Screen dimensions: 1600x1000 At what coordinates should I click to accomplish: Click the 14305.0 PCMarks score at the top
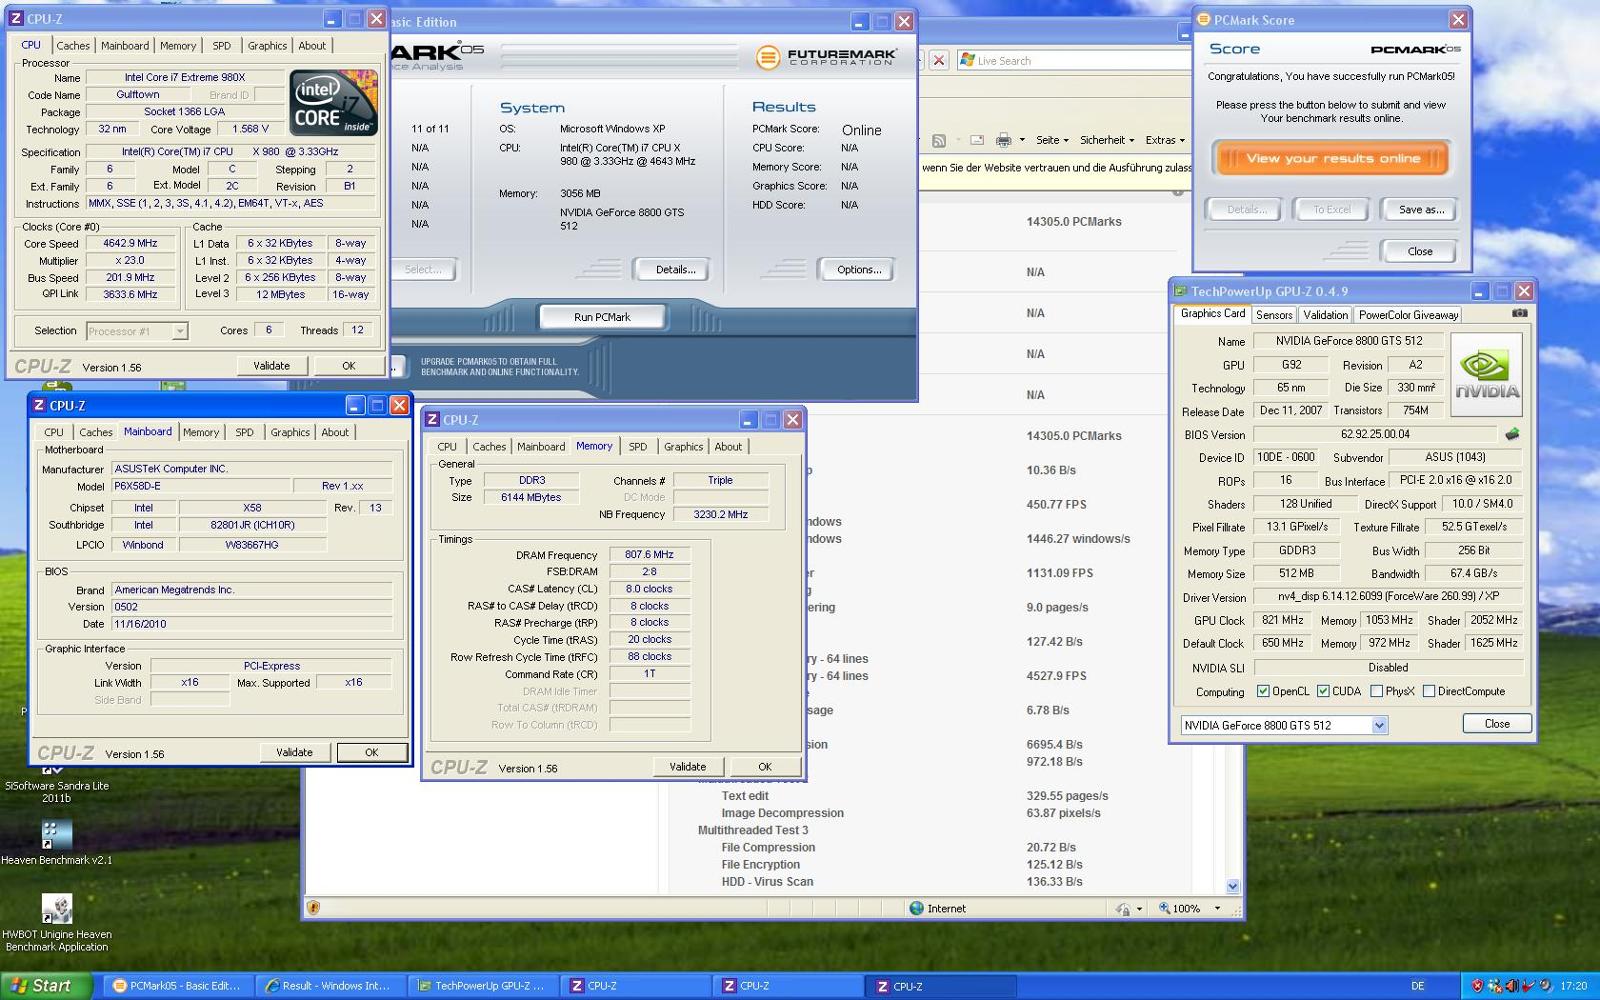click(x=1073, y=222)
